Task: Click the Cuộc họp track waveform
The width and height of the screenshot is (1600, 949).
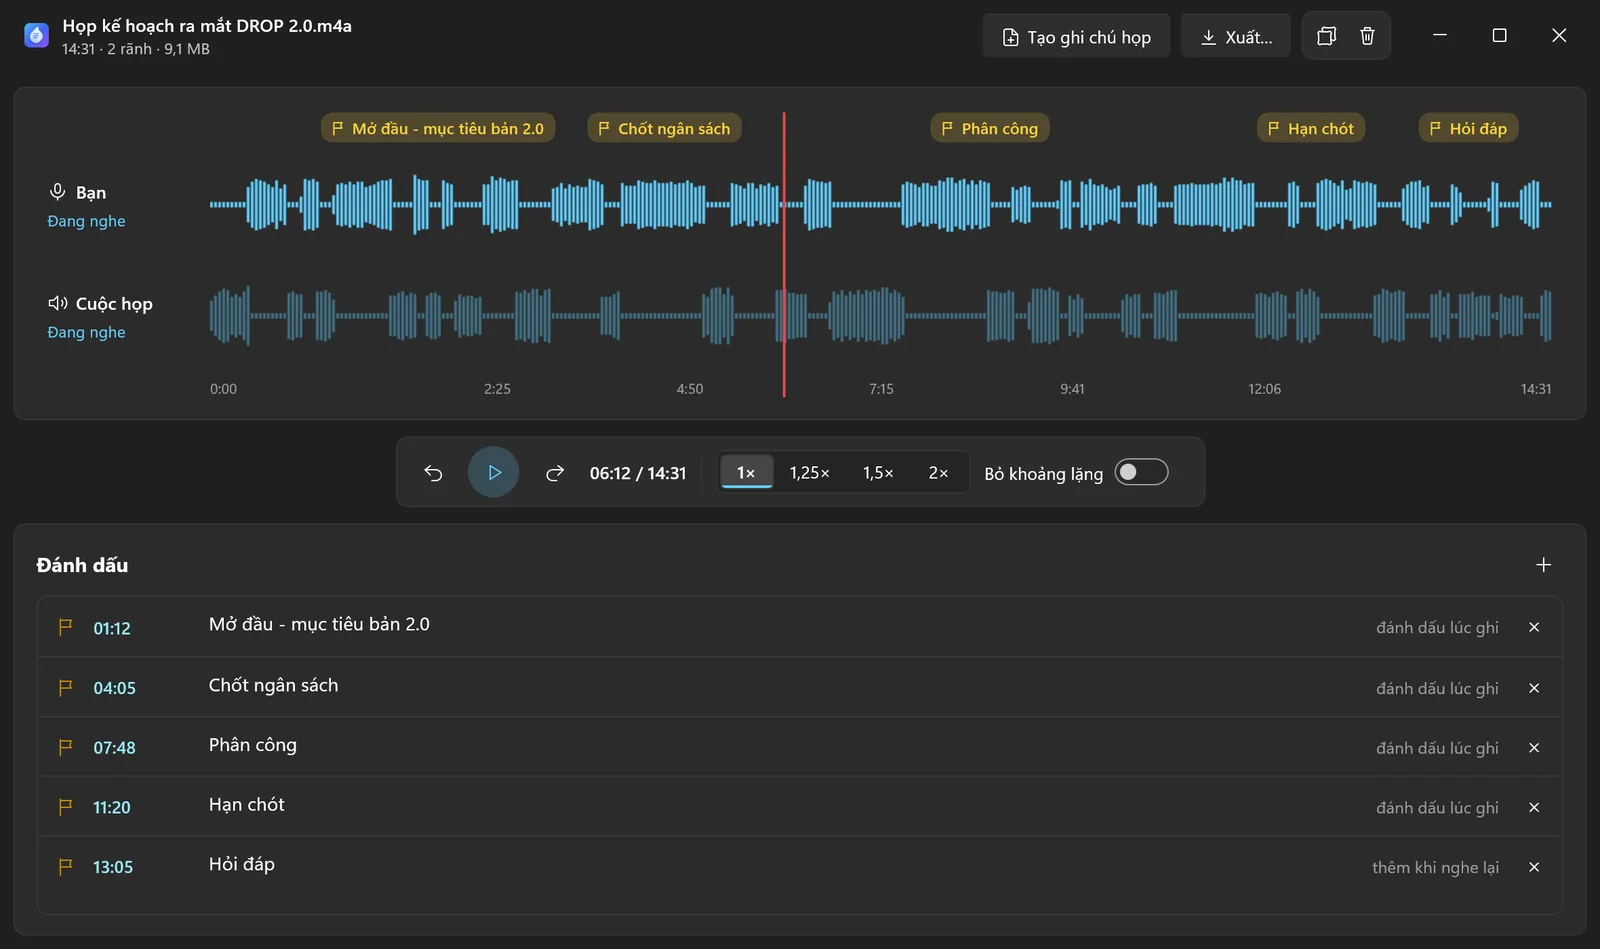Action: 880,315
